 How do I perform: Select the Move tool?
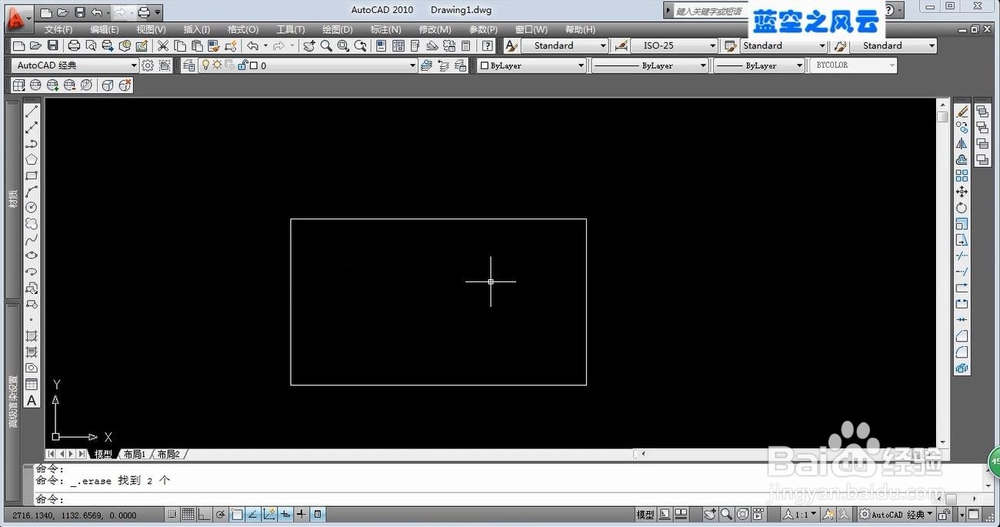[962, 191]
